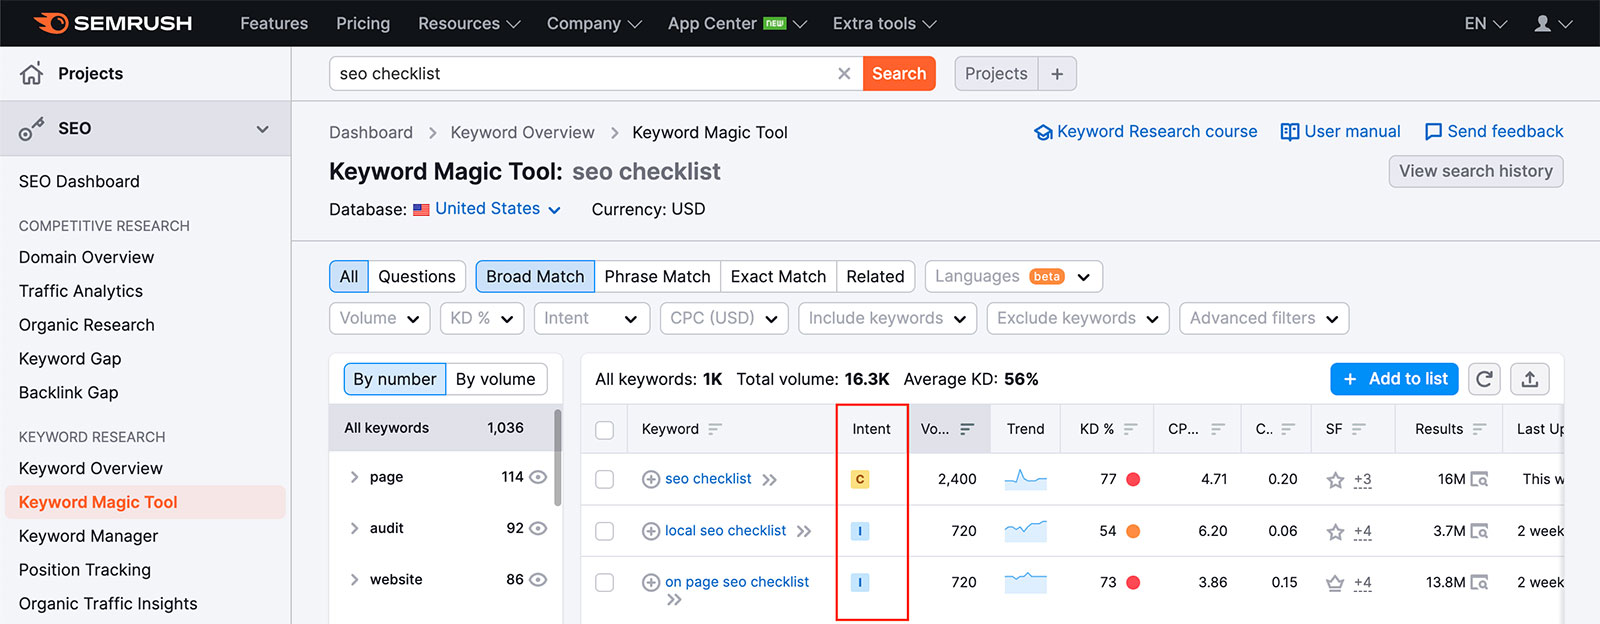The width and height of the screenshot is (1600, 624).
Task: Open the Resources menu in top navigation
Action: click(x=469, y=23)
